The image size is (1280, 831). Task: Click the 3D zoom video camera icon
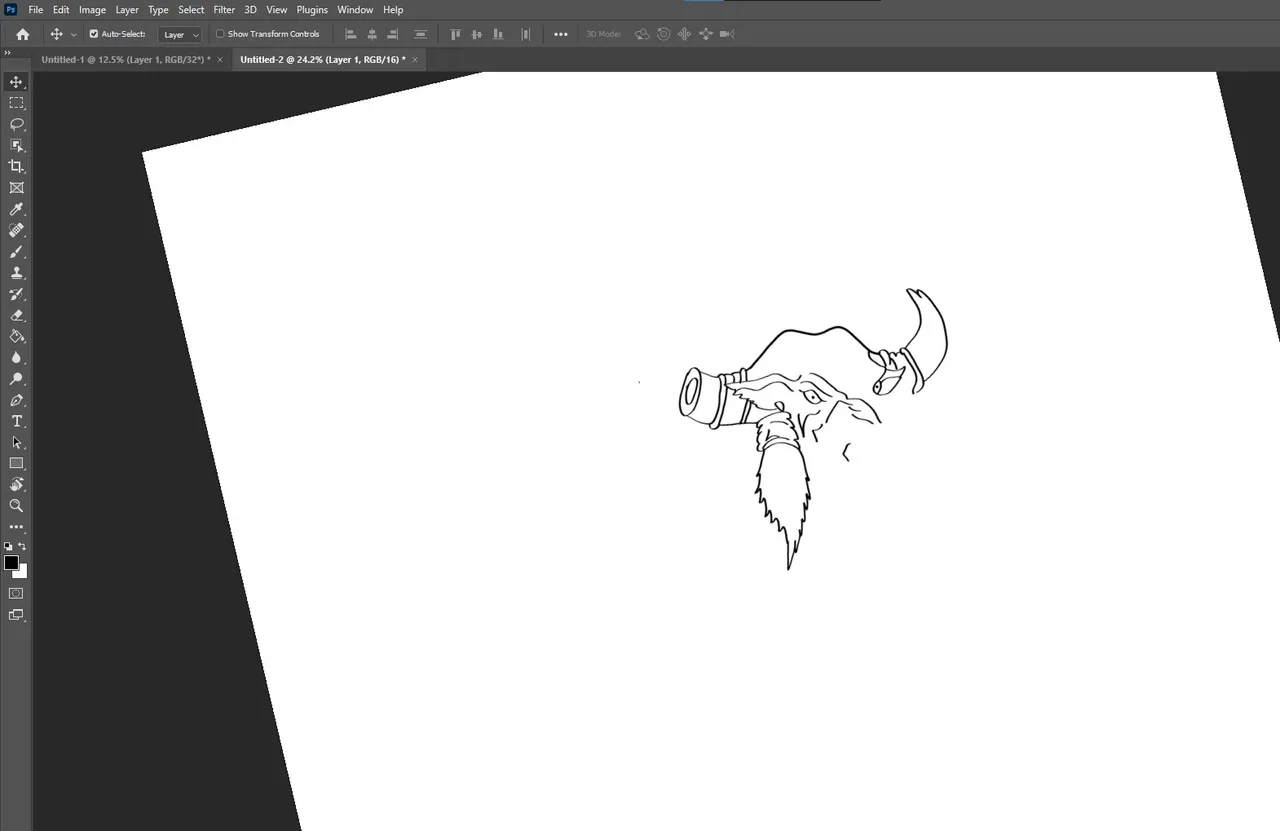[x=727, y=34]
